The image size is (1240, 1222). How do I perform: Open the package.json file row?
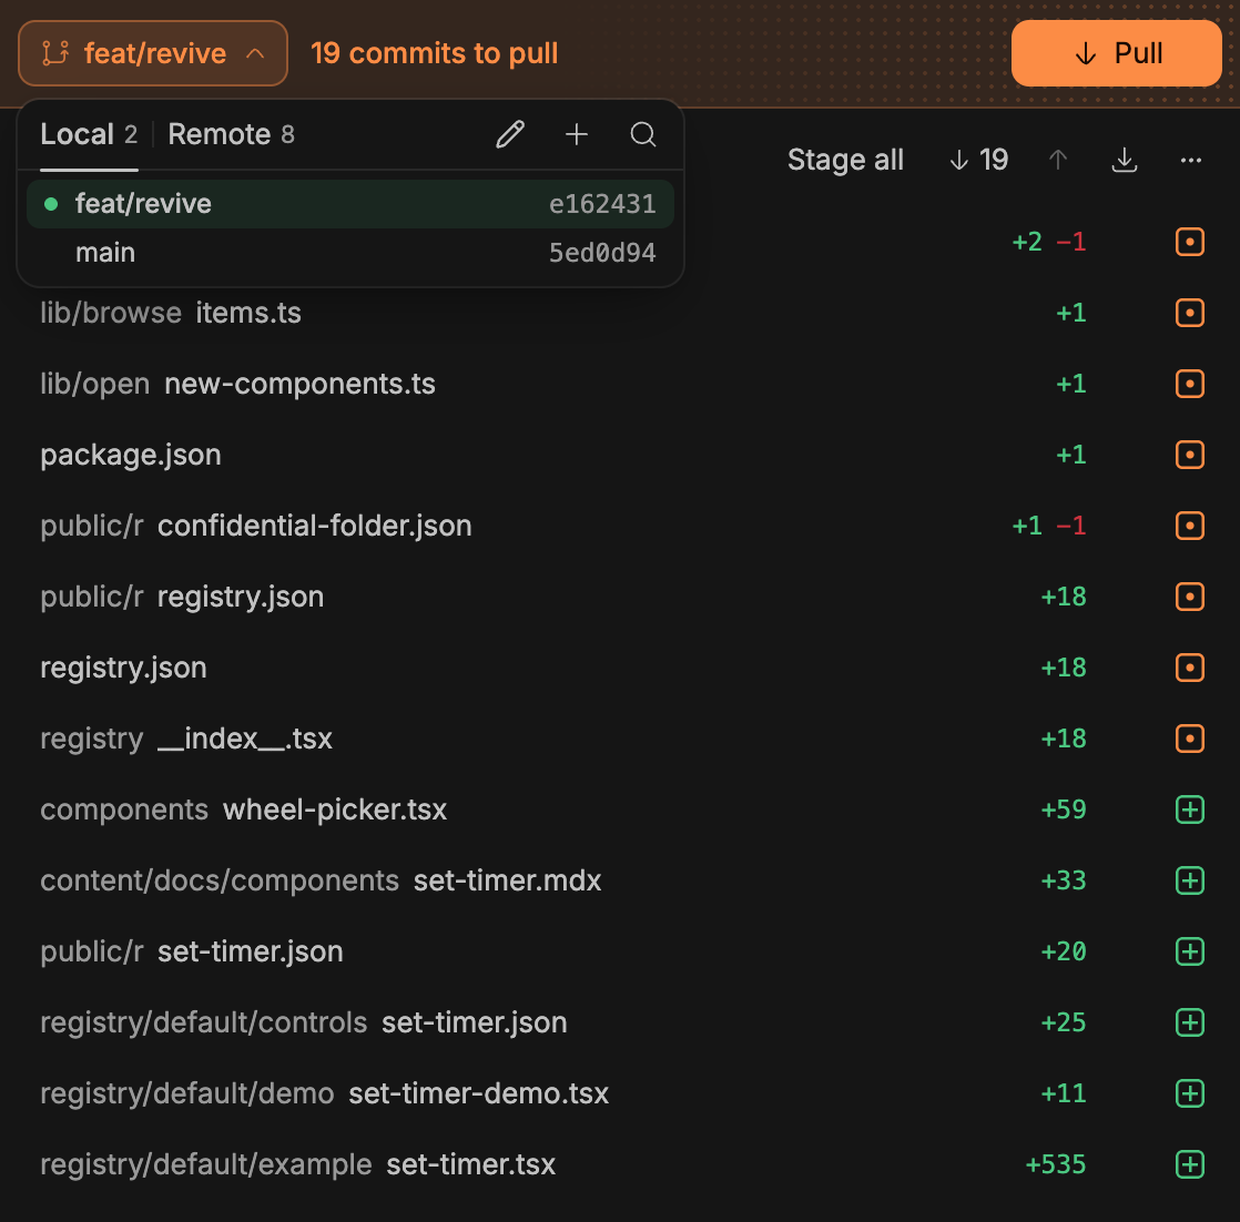point(620,455)
